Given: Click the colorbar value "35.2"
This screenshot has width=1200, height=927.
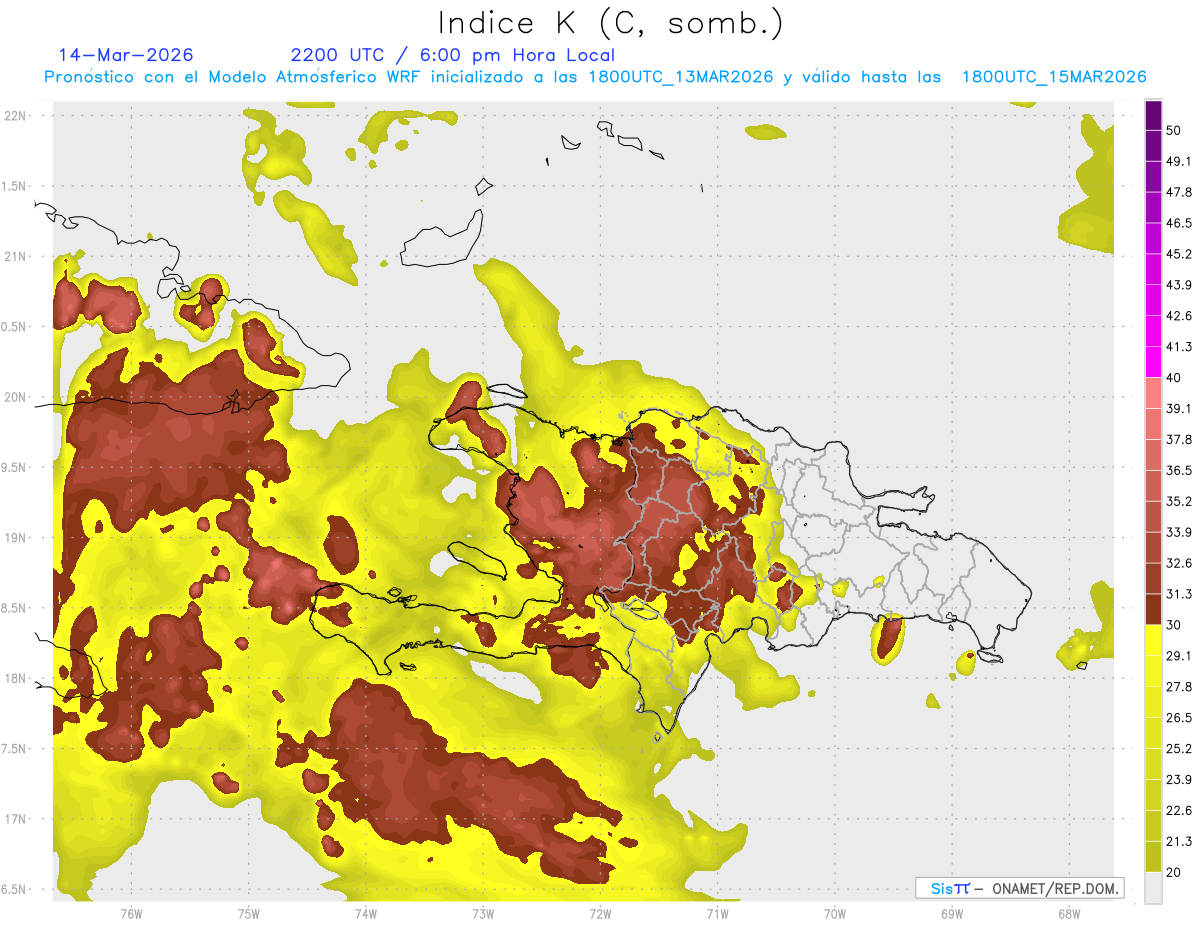Looking at the screenshot, I should [1179, 501].
